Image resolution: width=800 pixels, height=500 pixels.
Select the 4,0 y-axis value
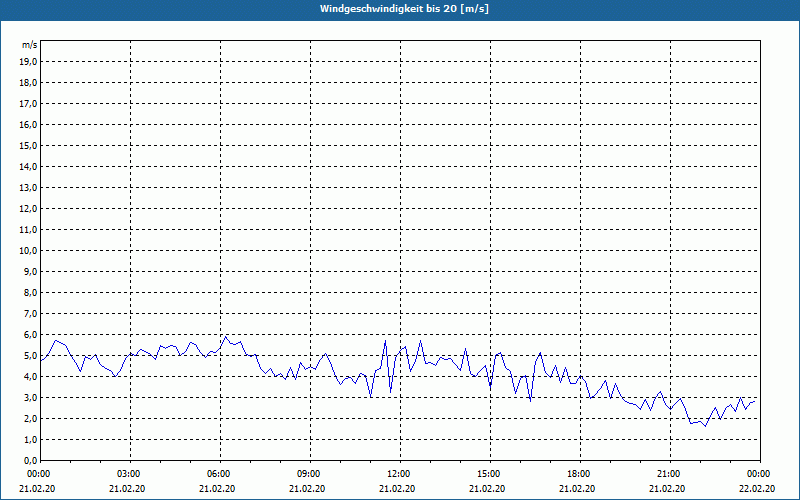click(x=30, y=377)
